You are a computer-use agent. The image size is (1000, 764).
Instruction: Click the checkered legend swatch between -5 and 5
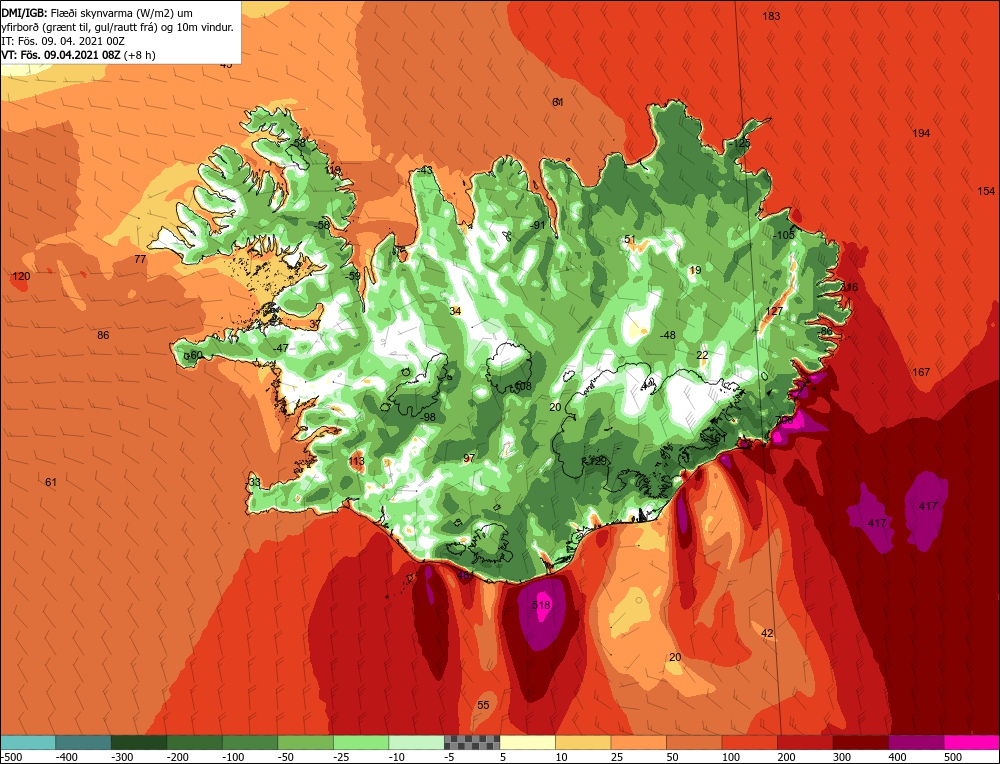click(472, 742)
